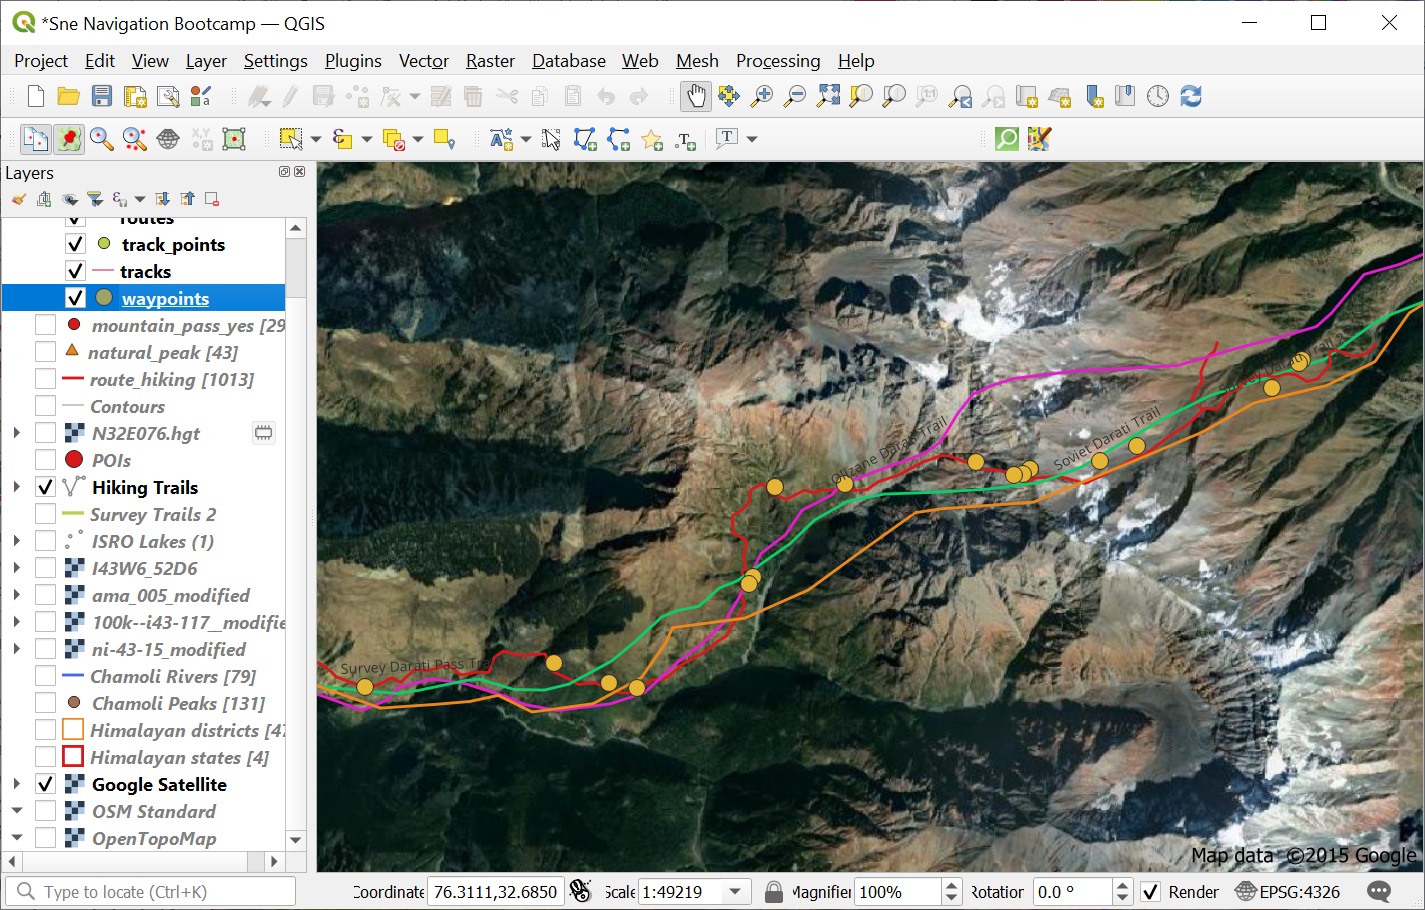Expand the N32E076.hgt layer tree
This screenshot has width=1425, height=910.
16,433
